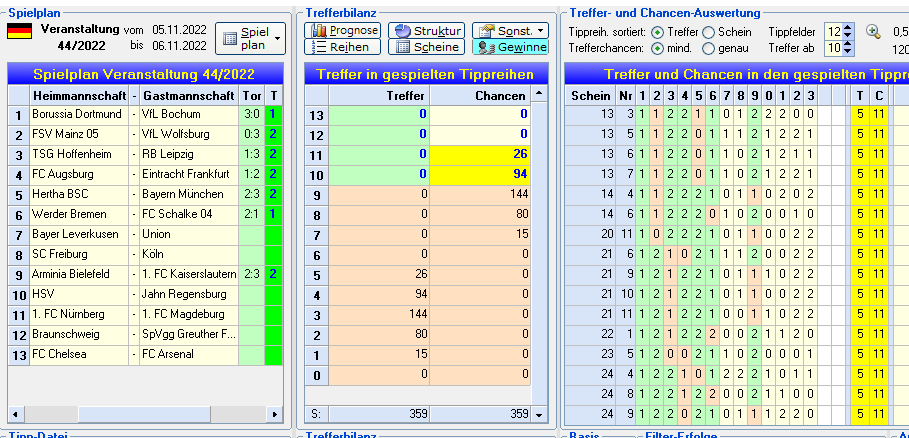Select the genau Trefferchancen option
Image resolution: width=909 pixels, height=438 pixels.
coord(708,48)
